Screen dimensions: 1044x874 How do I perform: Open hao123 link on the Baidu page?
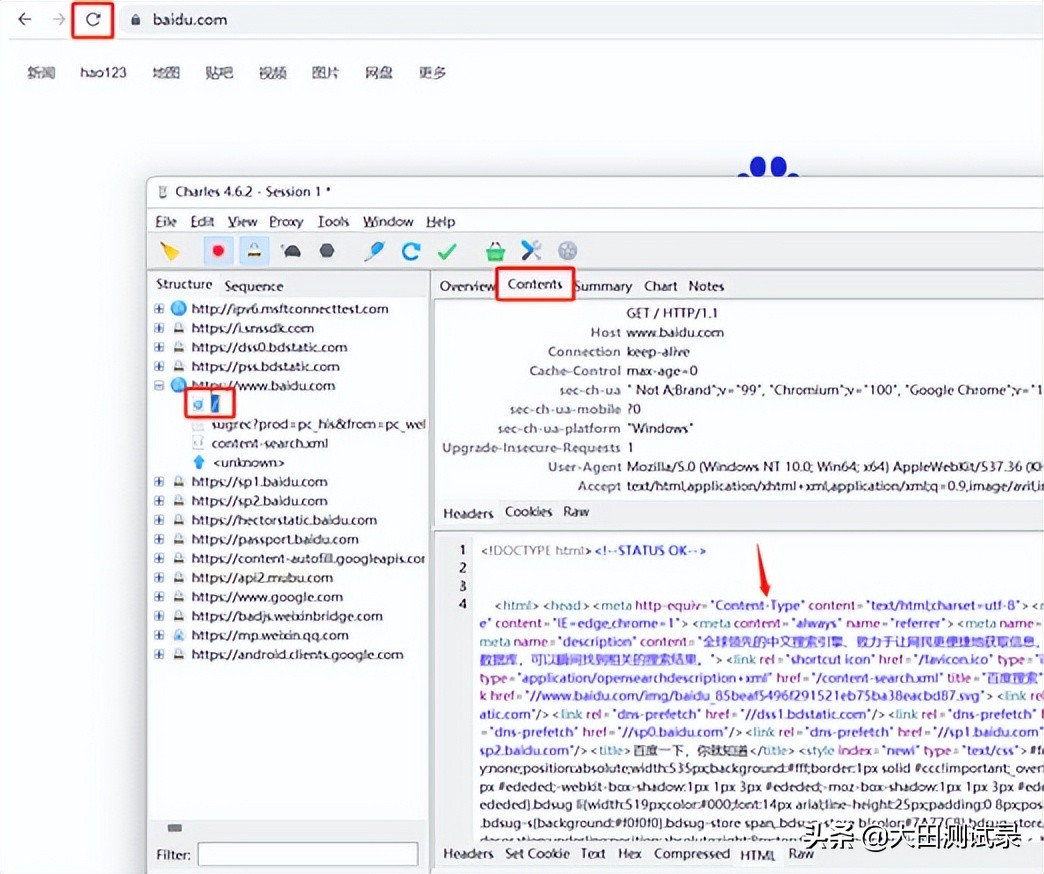pyautogui.click(x=103, y=72)
